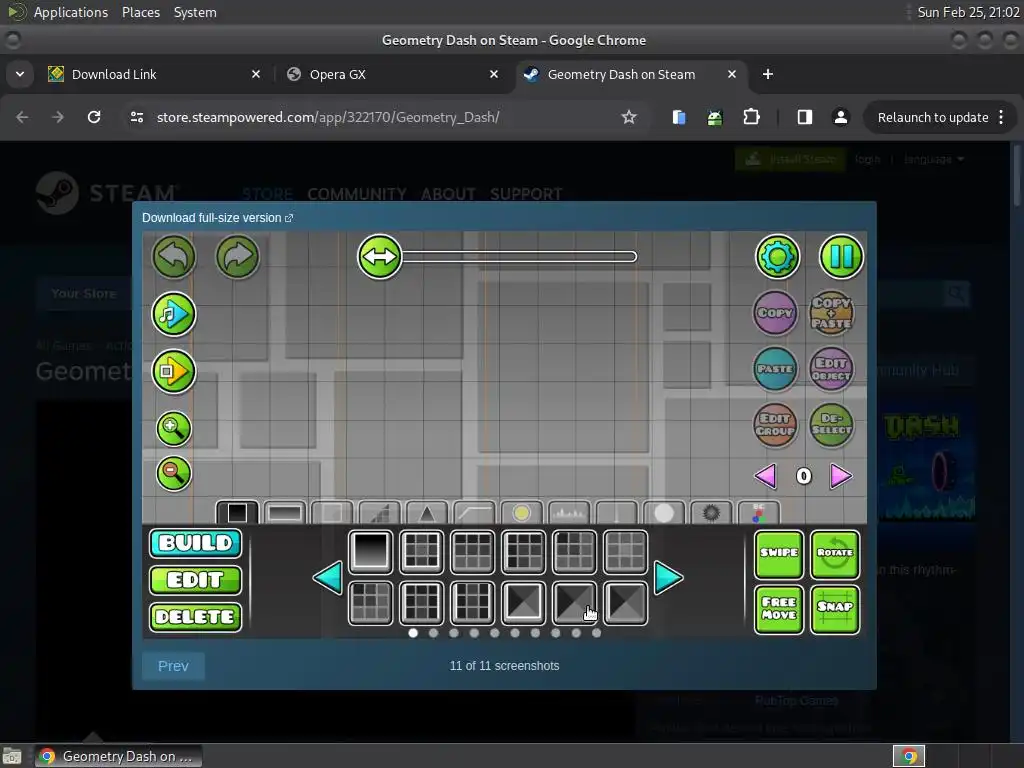Click the Prev screenshot button

click(173, 666)
